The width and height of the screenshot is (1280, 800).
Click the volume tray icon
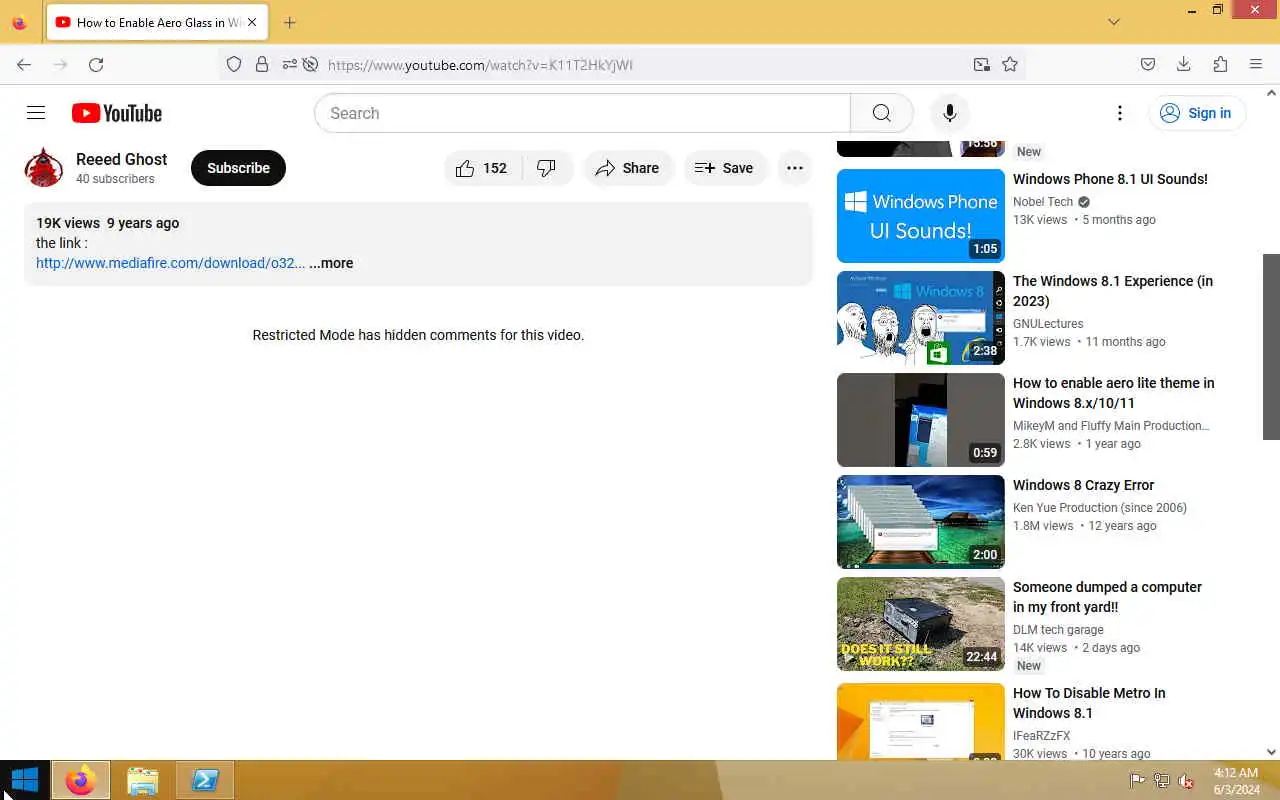1186,781
